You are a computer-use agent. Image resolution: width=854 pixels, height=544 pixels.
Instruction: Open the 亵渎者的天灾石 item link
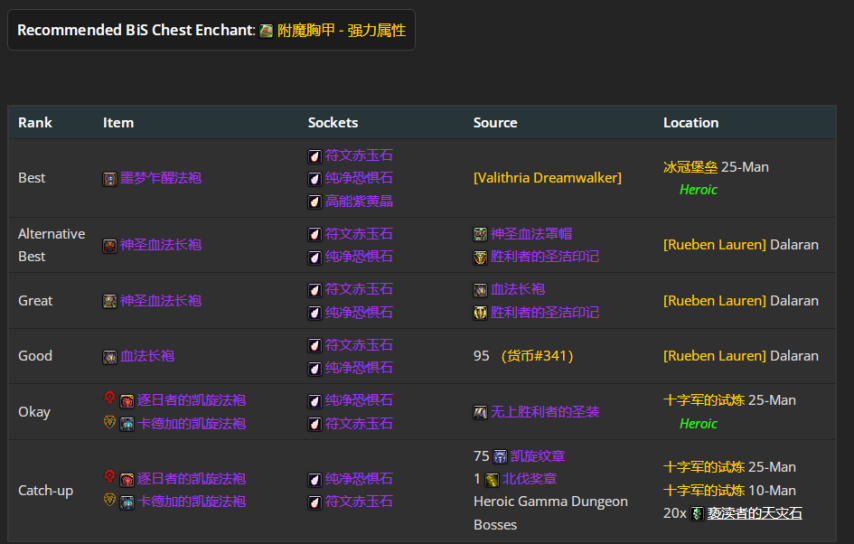click(754, 514)
